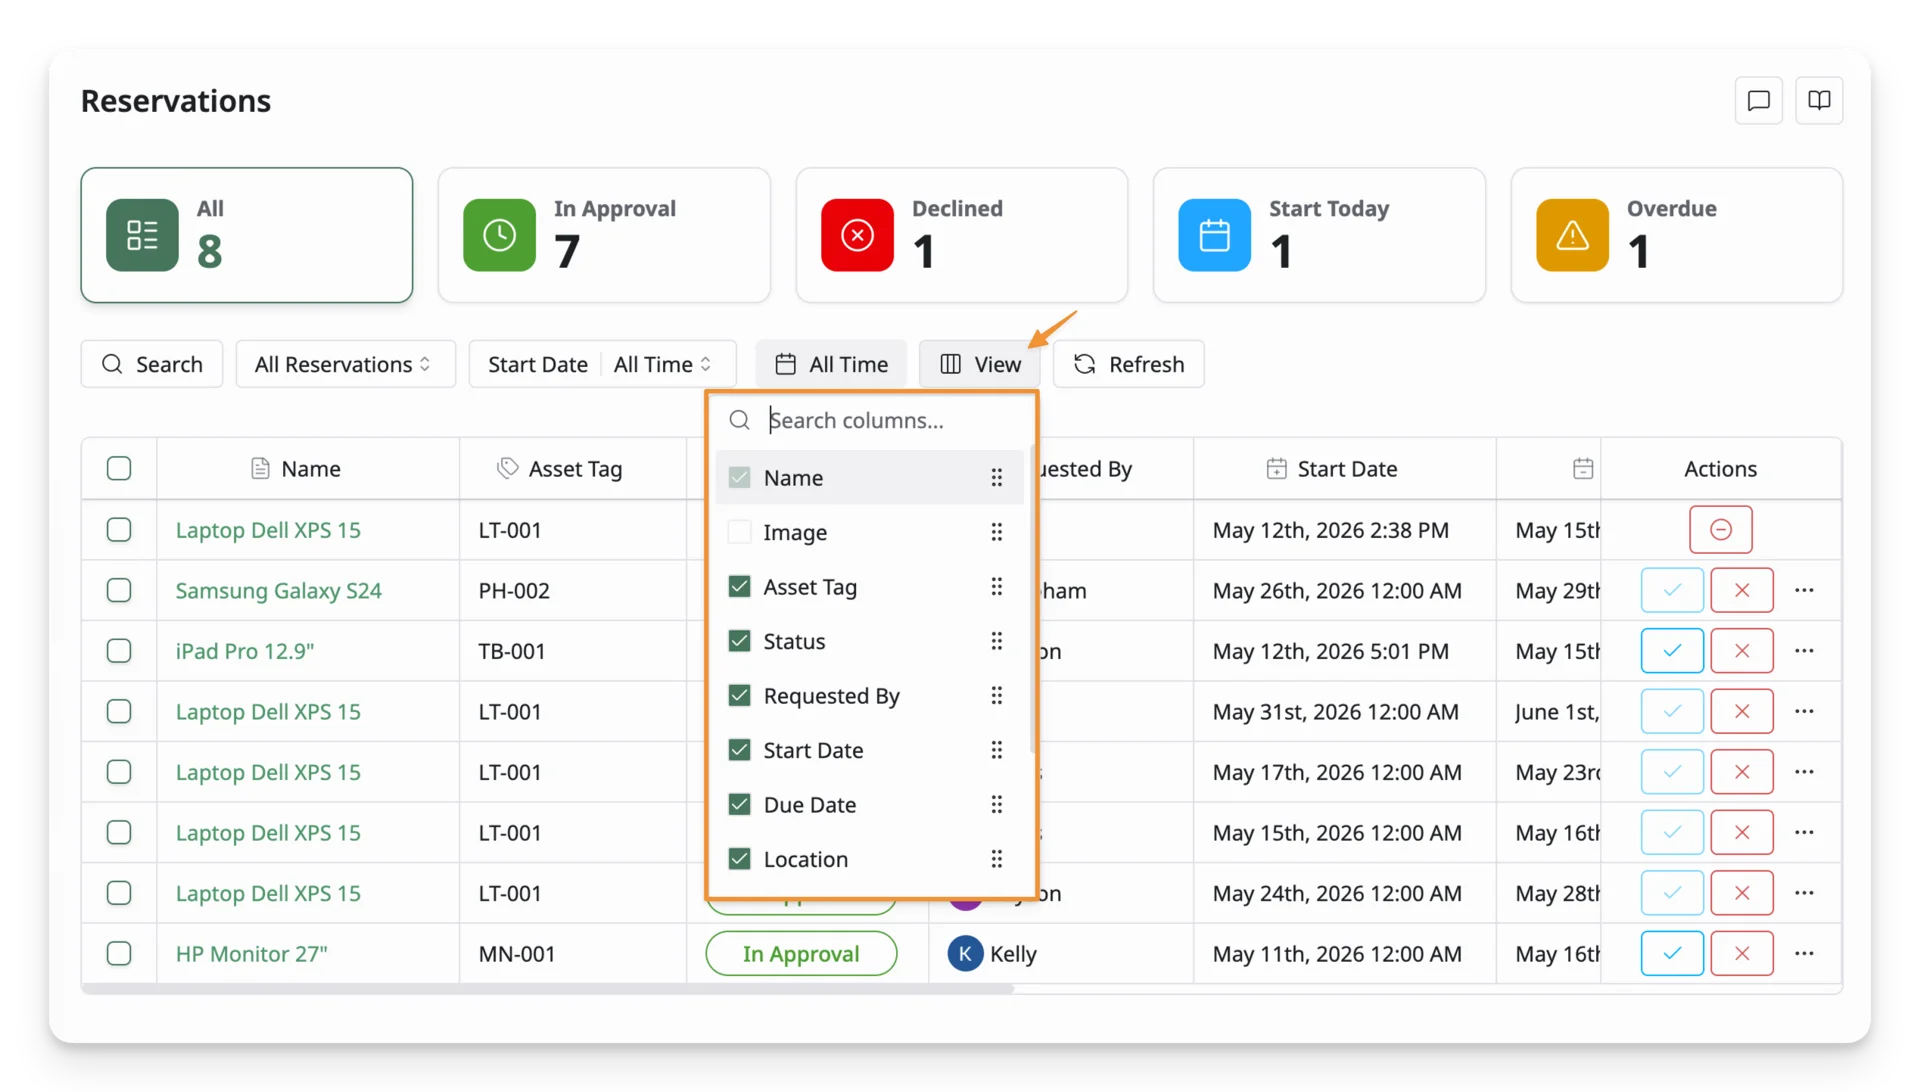The image size is (1920, 1092).
Task: Decline the Samsung Galaxy S24 reservation
Action: [1741, 590]
